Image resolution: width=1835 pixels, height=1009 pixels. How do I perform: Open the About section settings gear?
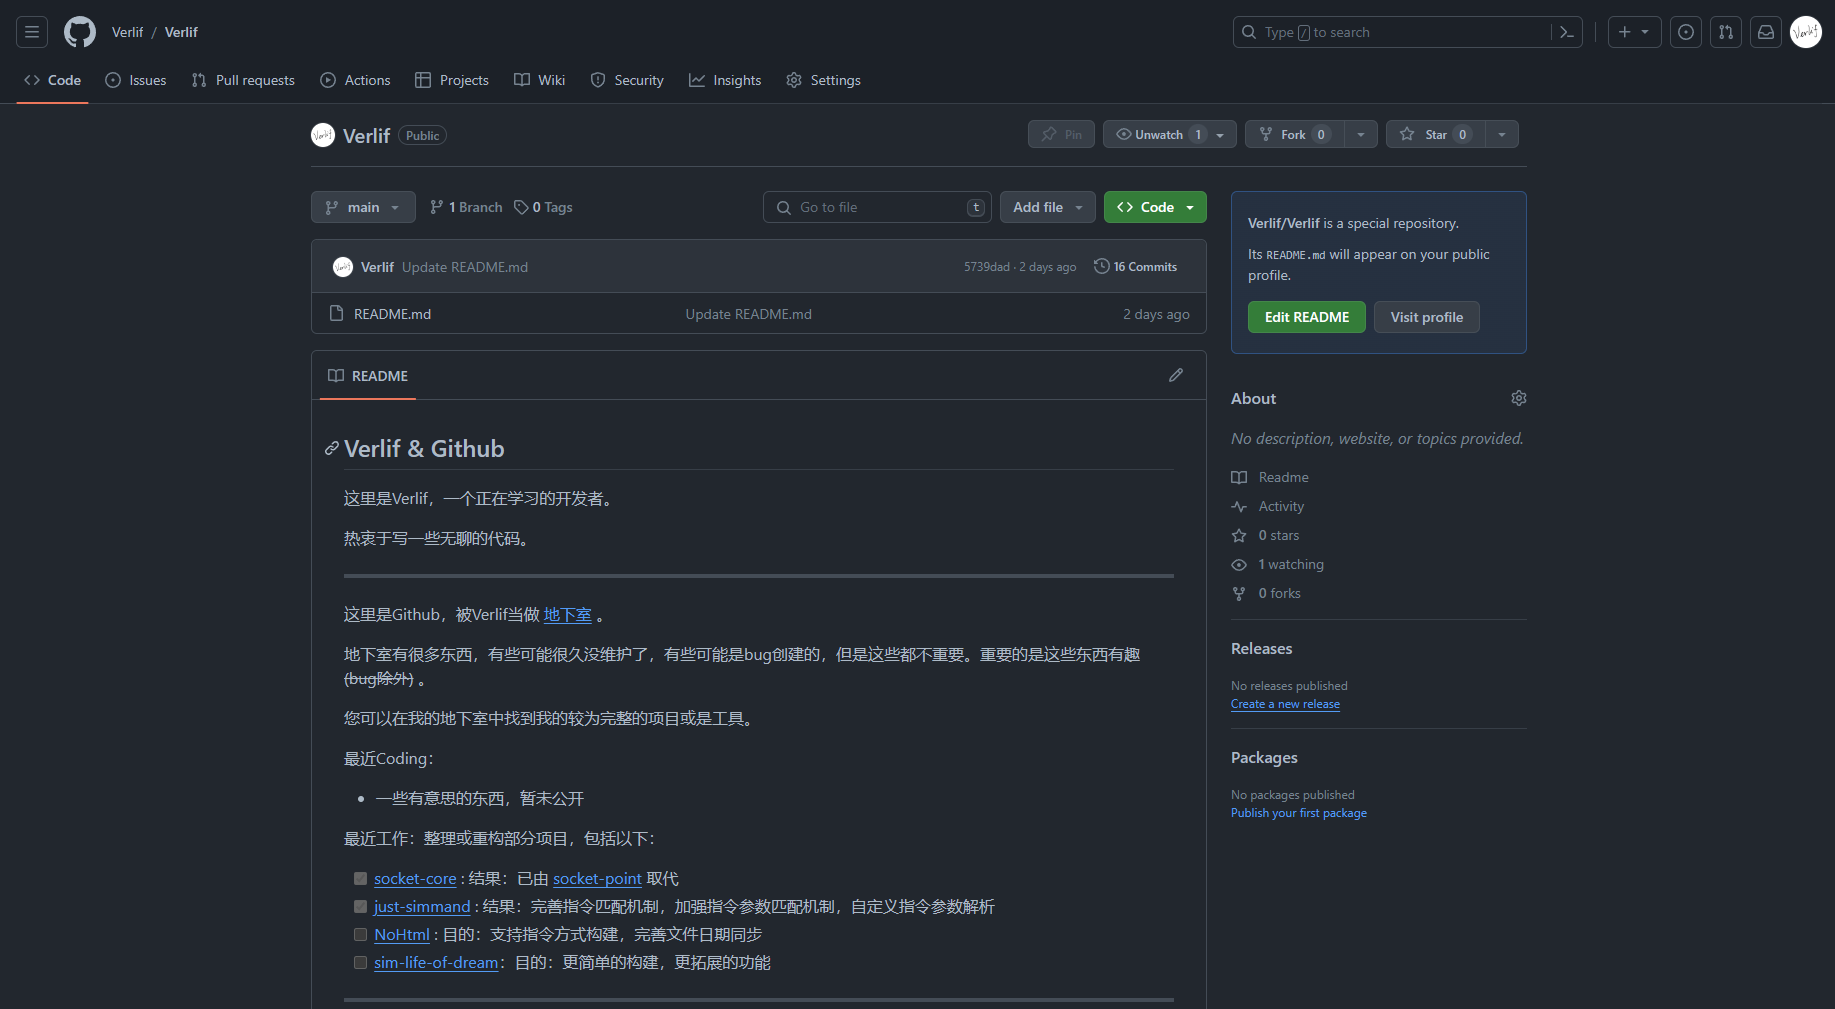point(1519,398)
